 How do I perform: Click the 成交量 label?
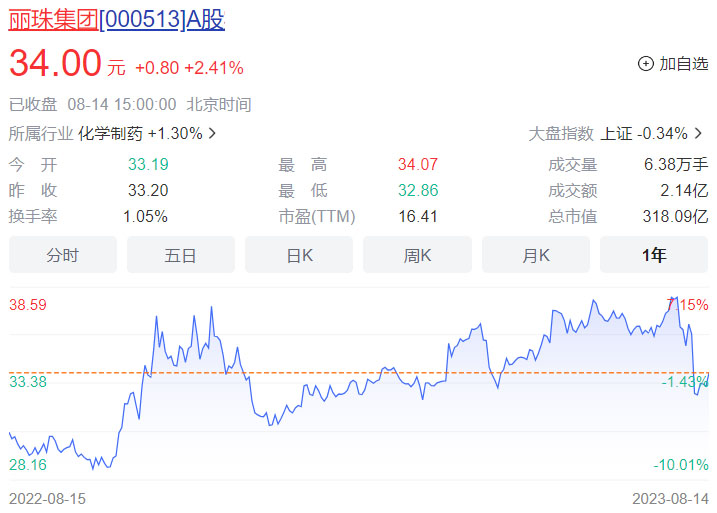[x=573, y=164]
